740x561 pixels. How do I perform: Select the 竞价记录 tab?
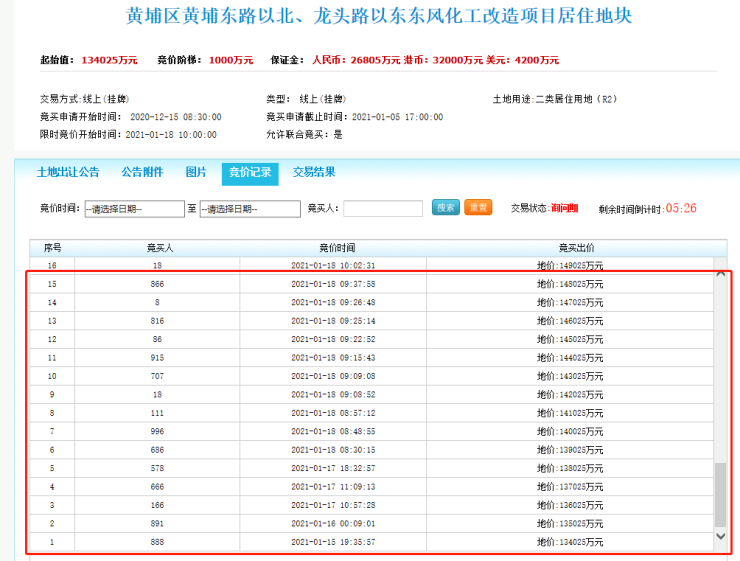[250, 173]
